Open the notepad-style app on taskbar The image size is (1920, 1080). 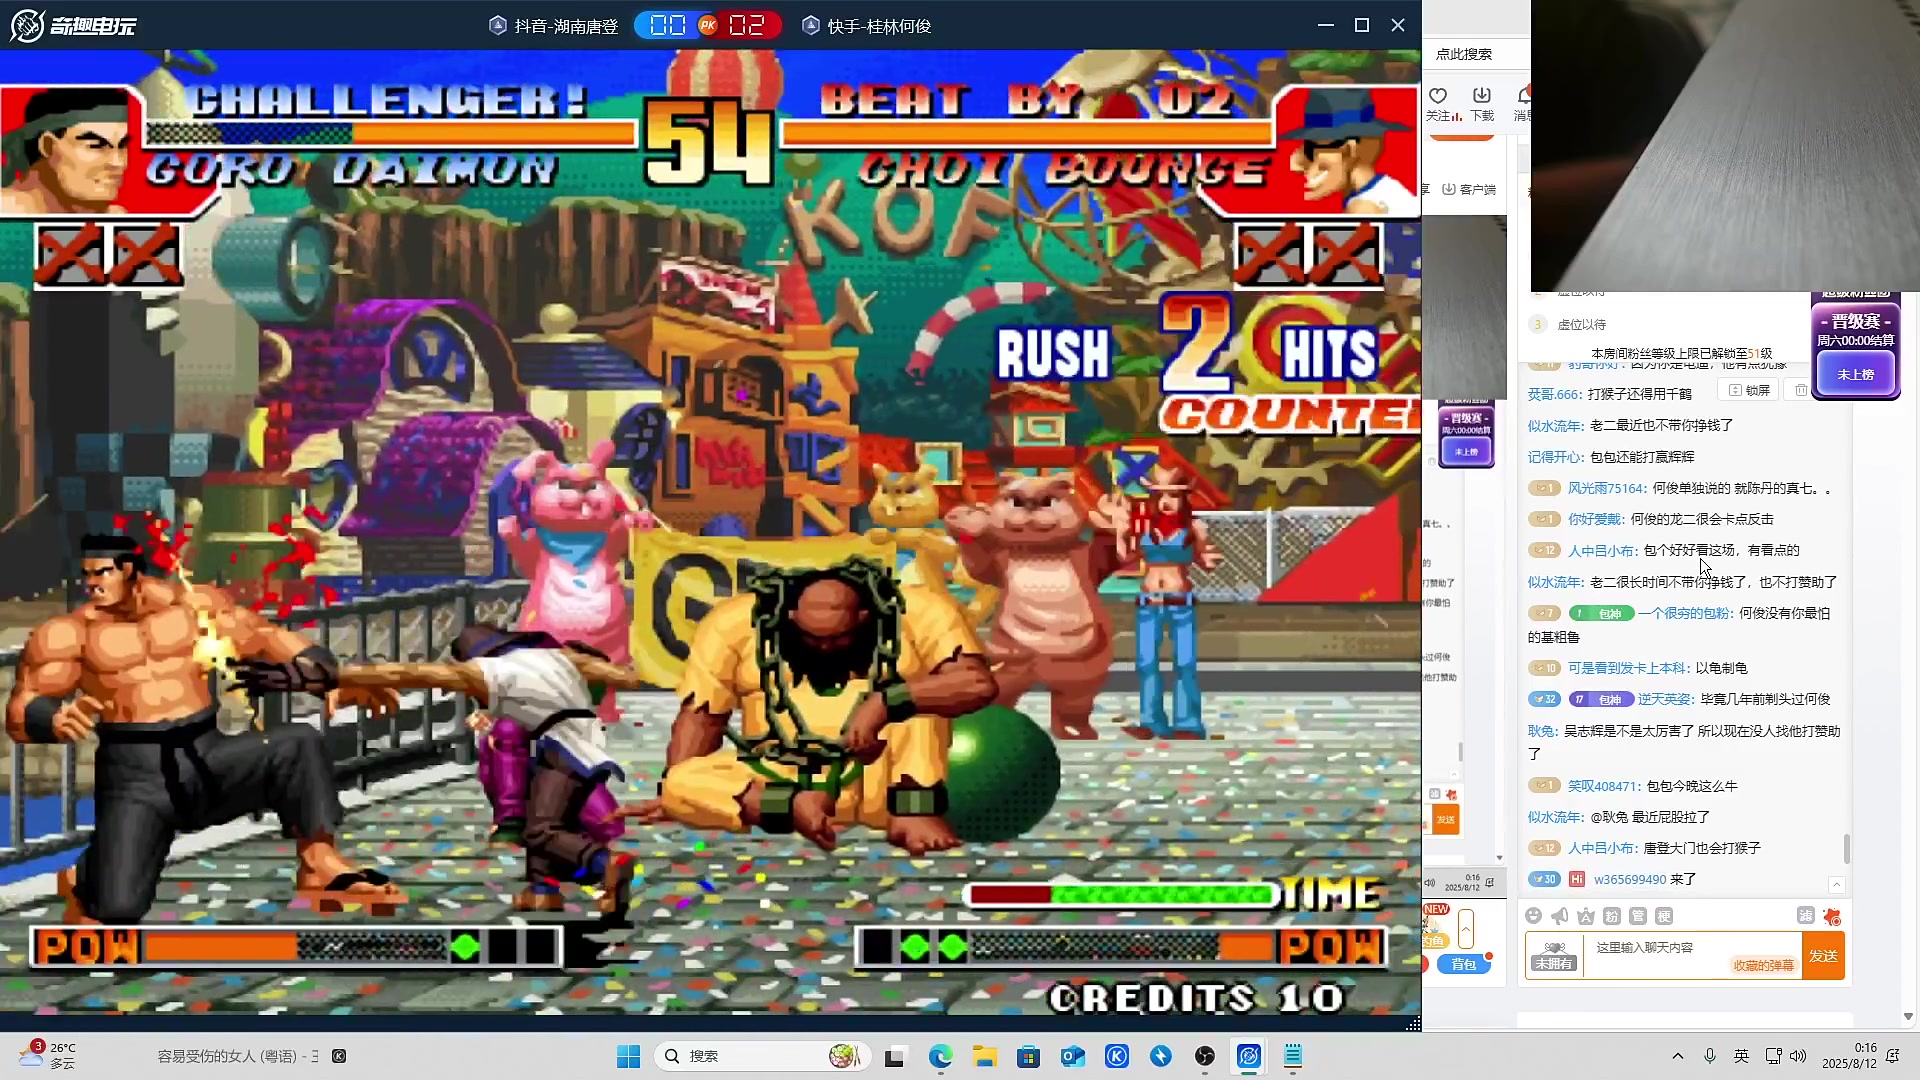click(x=1293, y=1056)
